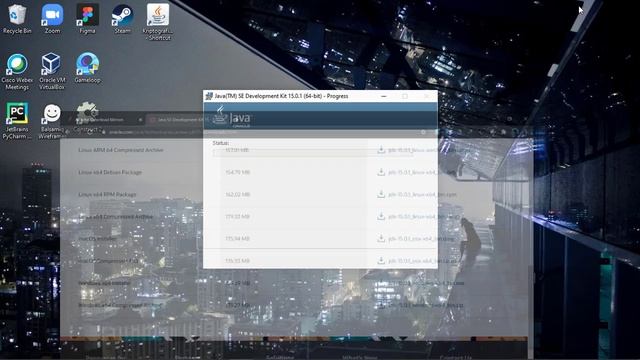Open the jdk linux-x64 rpm download link
The image size is (640, 360).
tap(422, 195)
